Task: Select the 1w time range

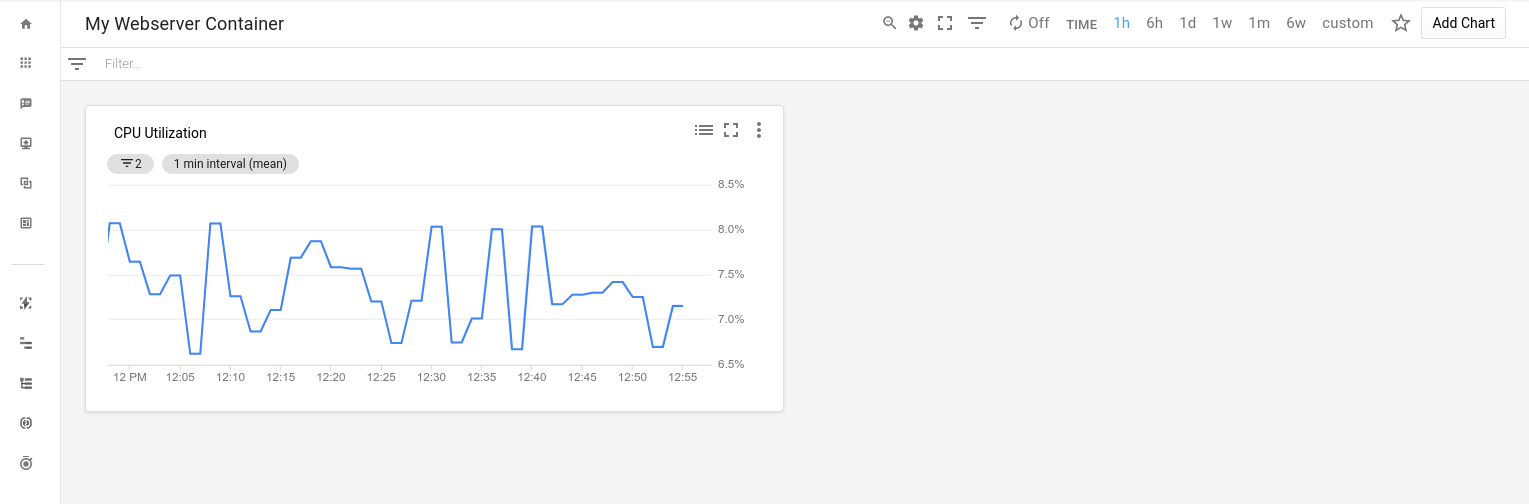Action: coord(1222,23)
